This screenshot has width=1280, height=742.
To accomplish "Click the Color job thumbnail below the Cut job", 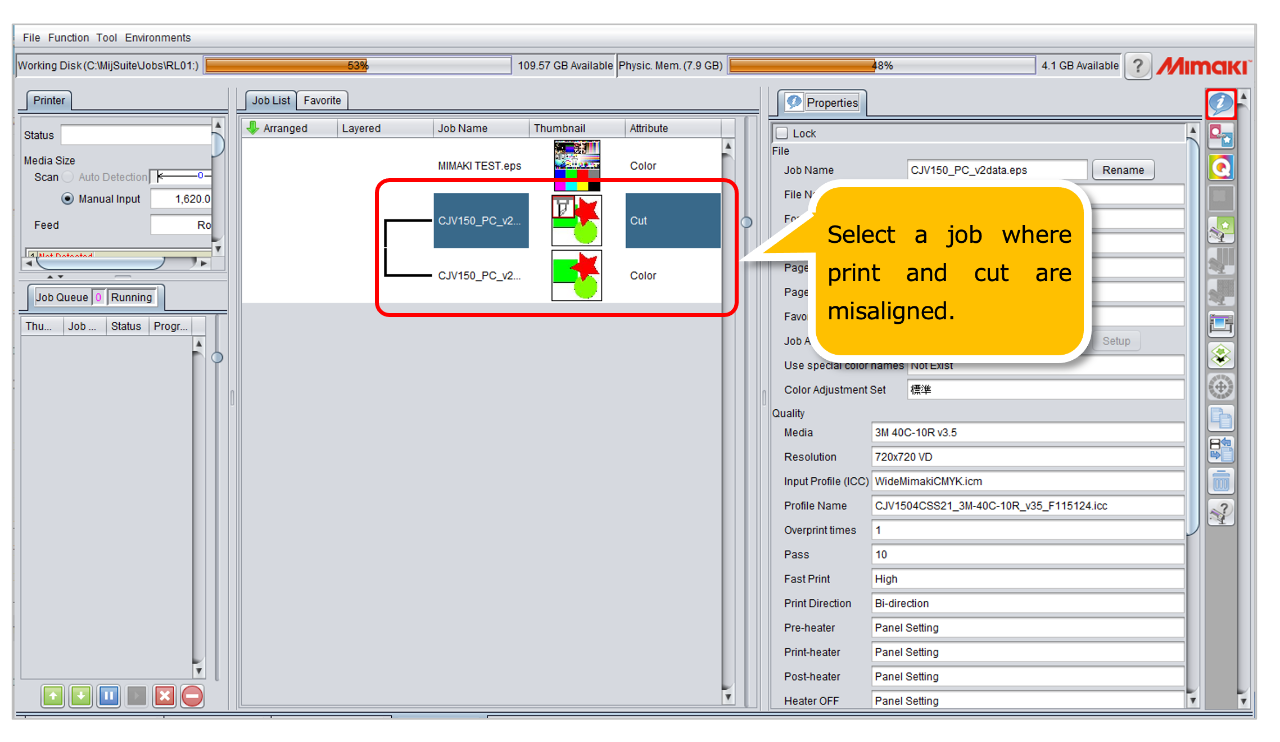I will 577,276.
